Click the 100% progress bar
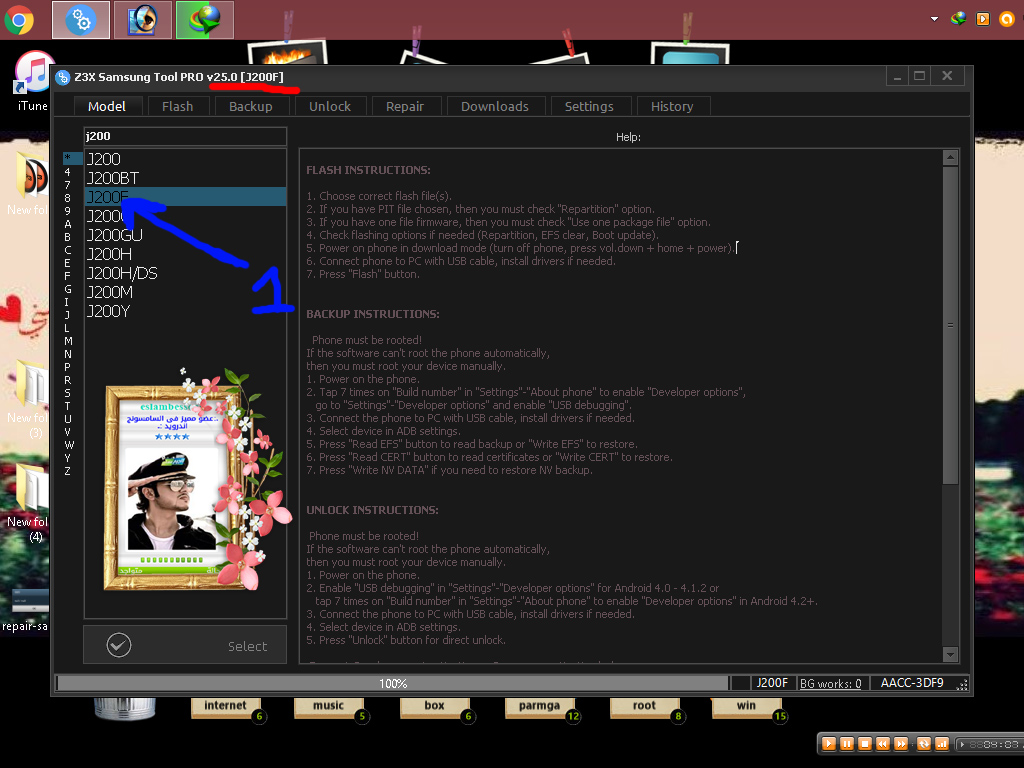 [392, 683]
